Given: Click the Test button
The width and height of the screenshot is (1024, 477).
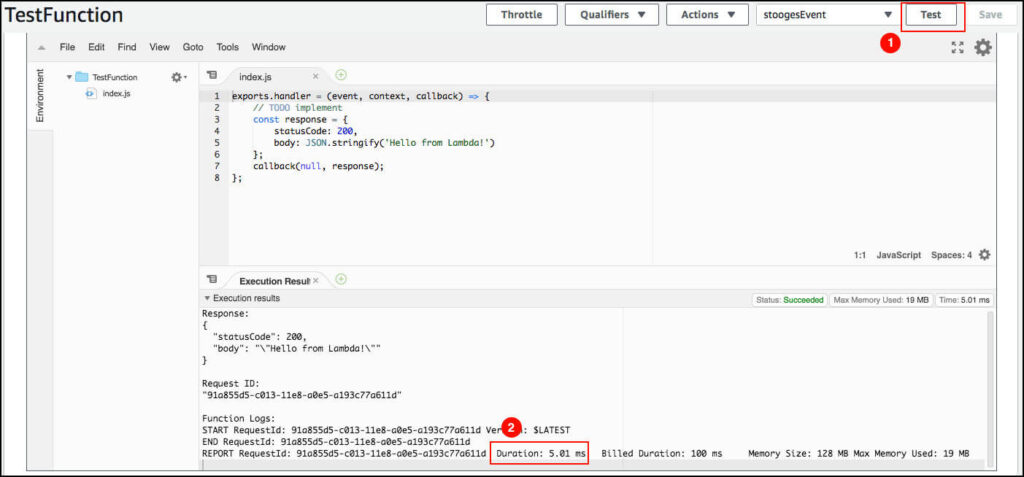Looking at the screenshot, I should pos(931,14).
